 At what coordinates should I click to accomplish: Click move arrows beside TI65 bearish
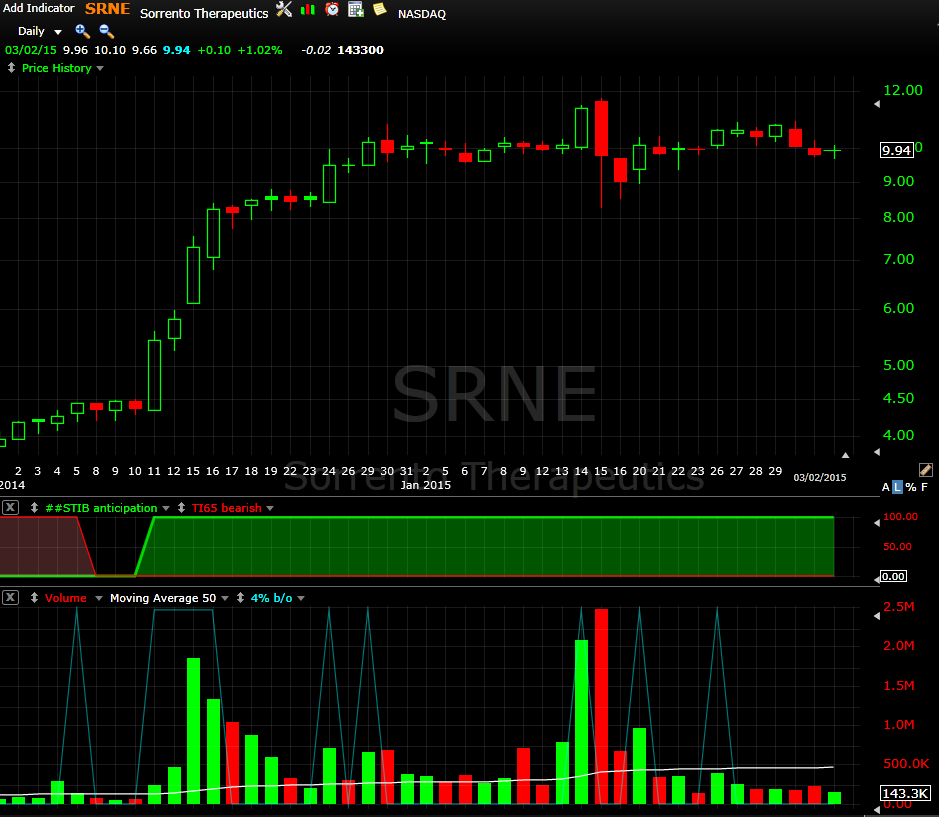click(x=181, y=508)
